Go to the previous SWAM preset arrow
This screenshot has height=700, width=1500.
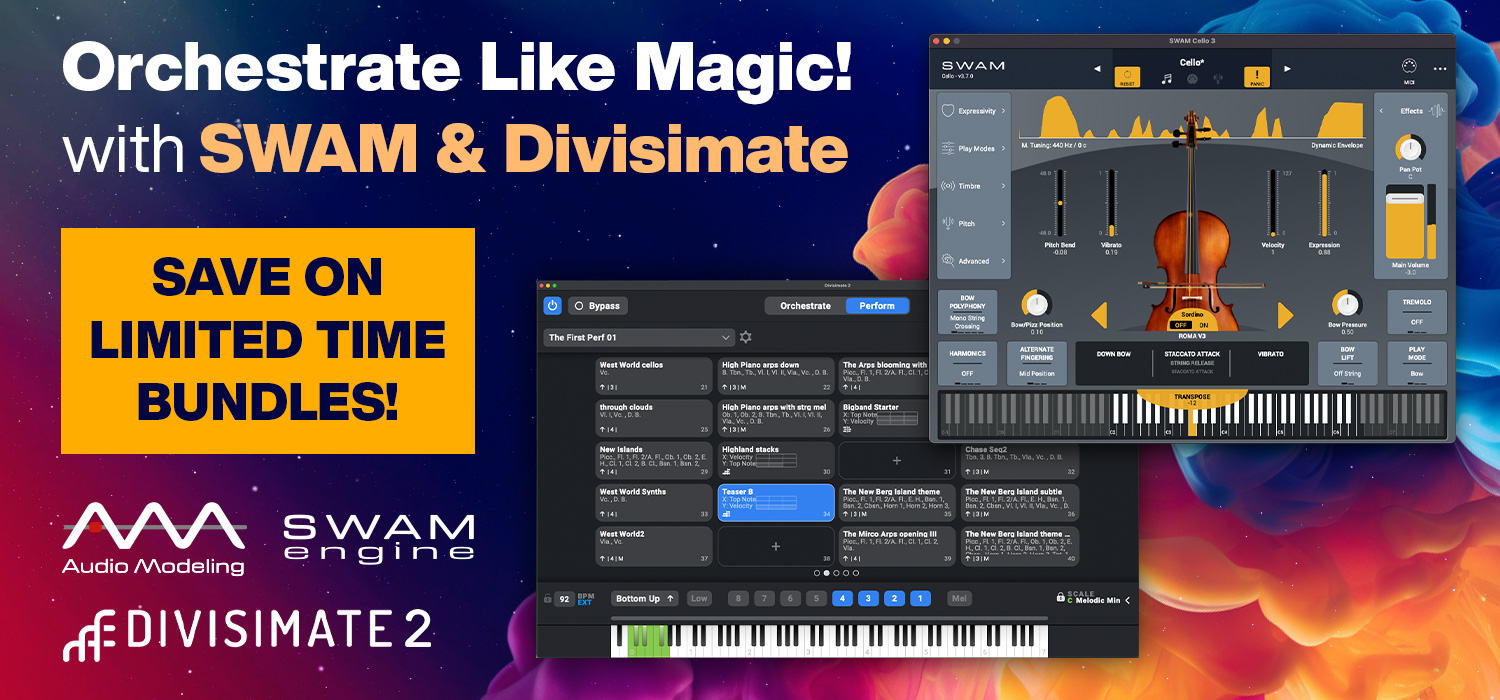(1097, 69)
